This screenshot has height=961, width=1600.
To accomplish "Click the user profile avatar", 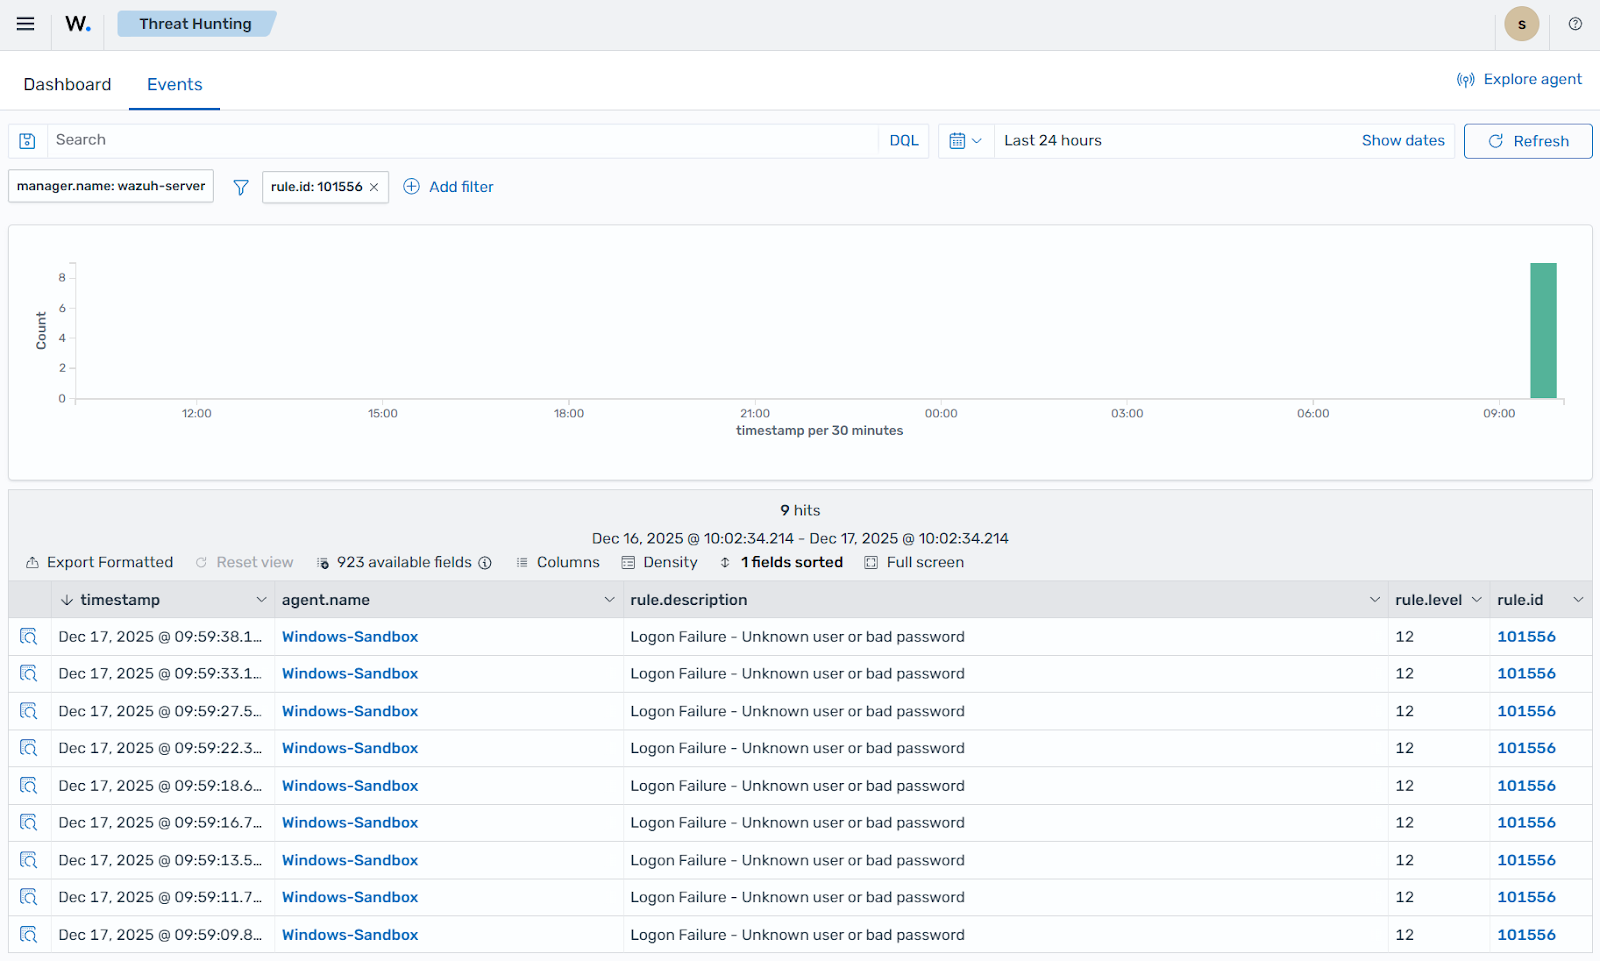I will click(1521, 23).
